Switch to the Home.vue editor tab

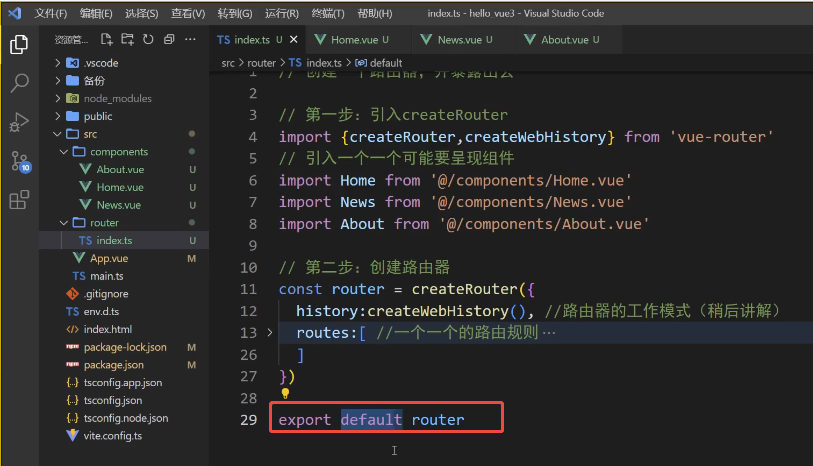point(358,39)
